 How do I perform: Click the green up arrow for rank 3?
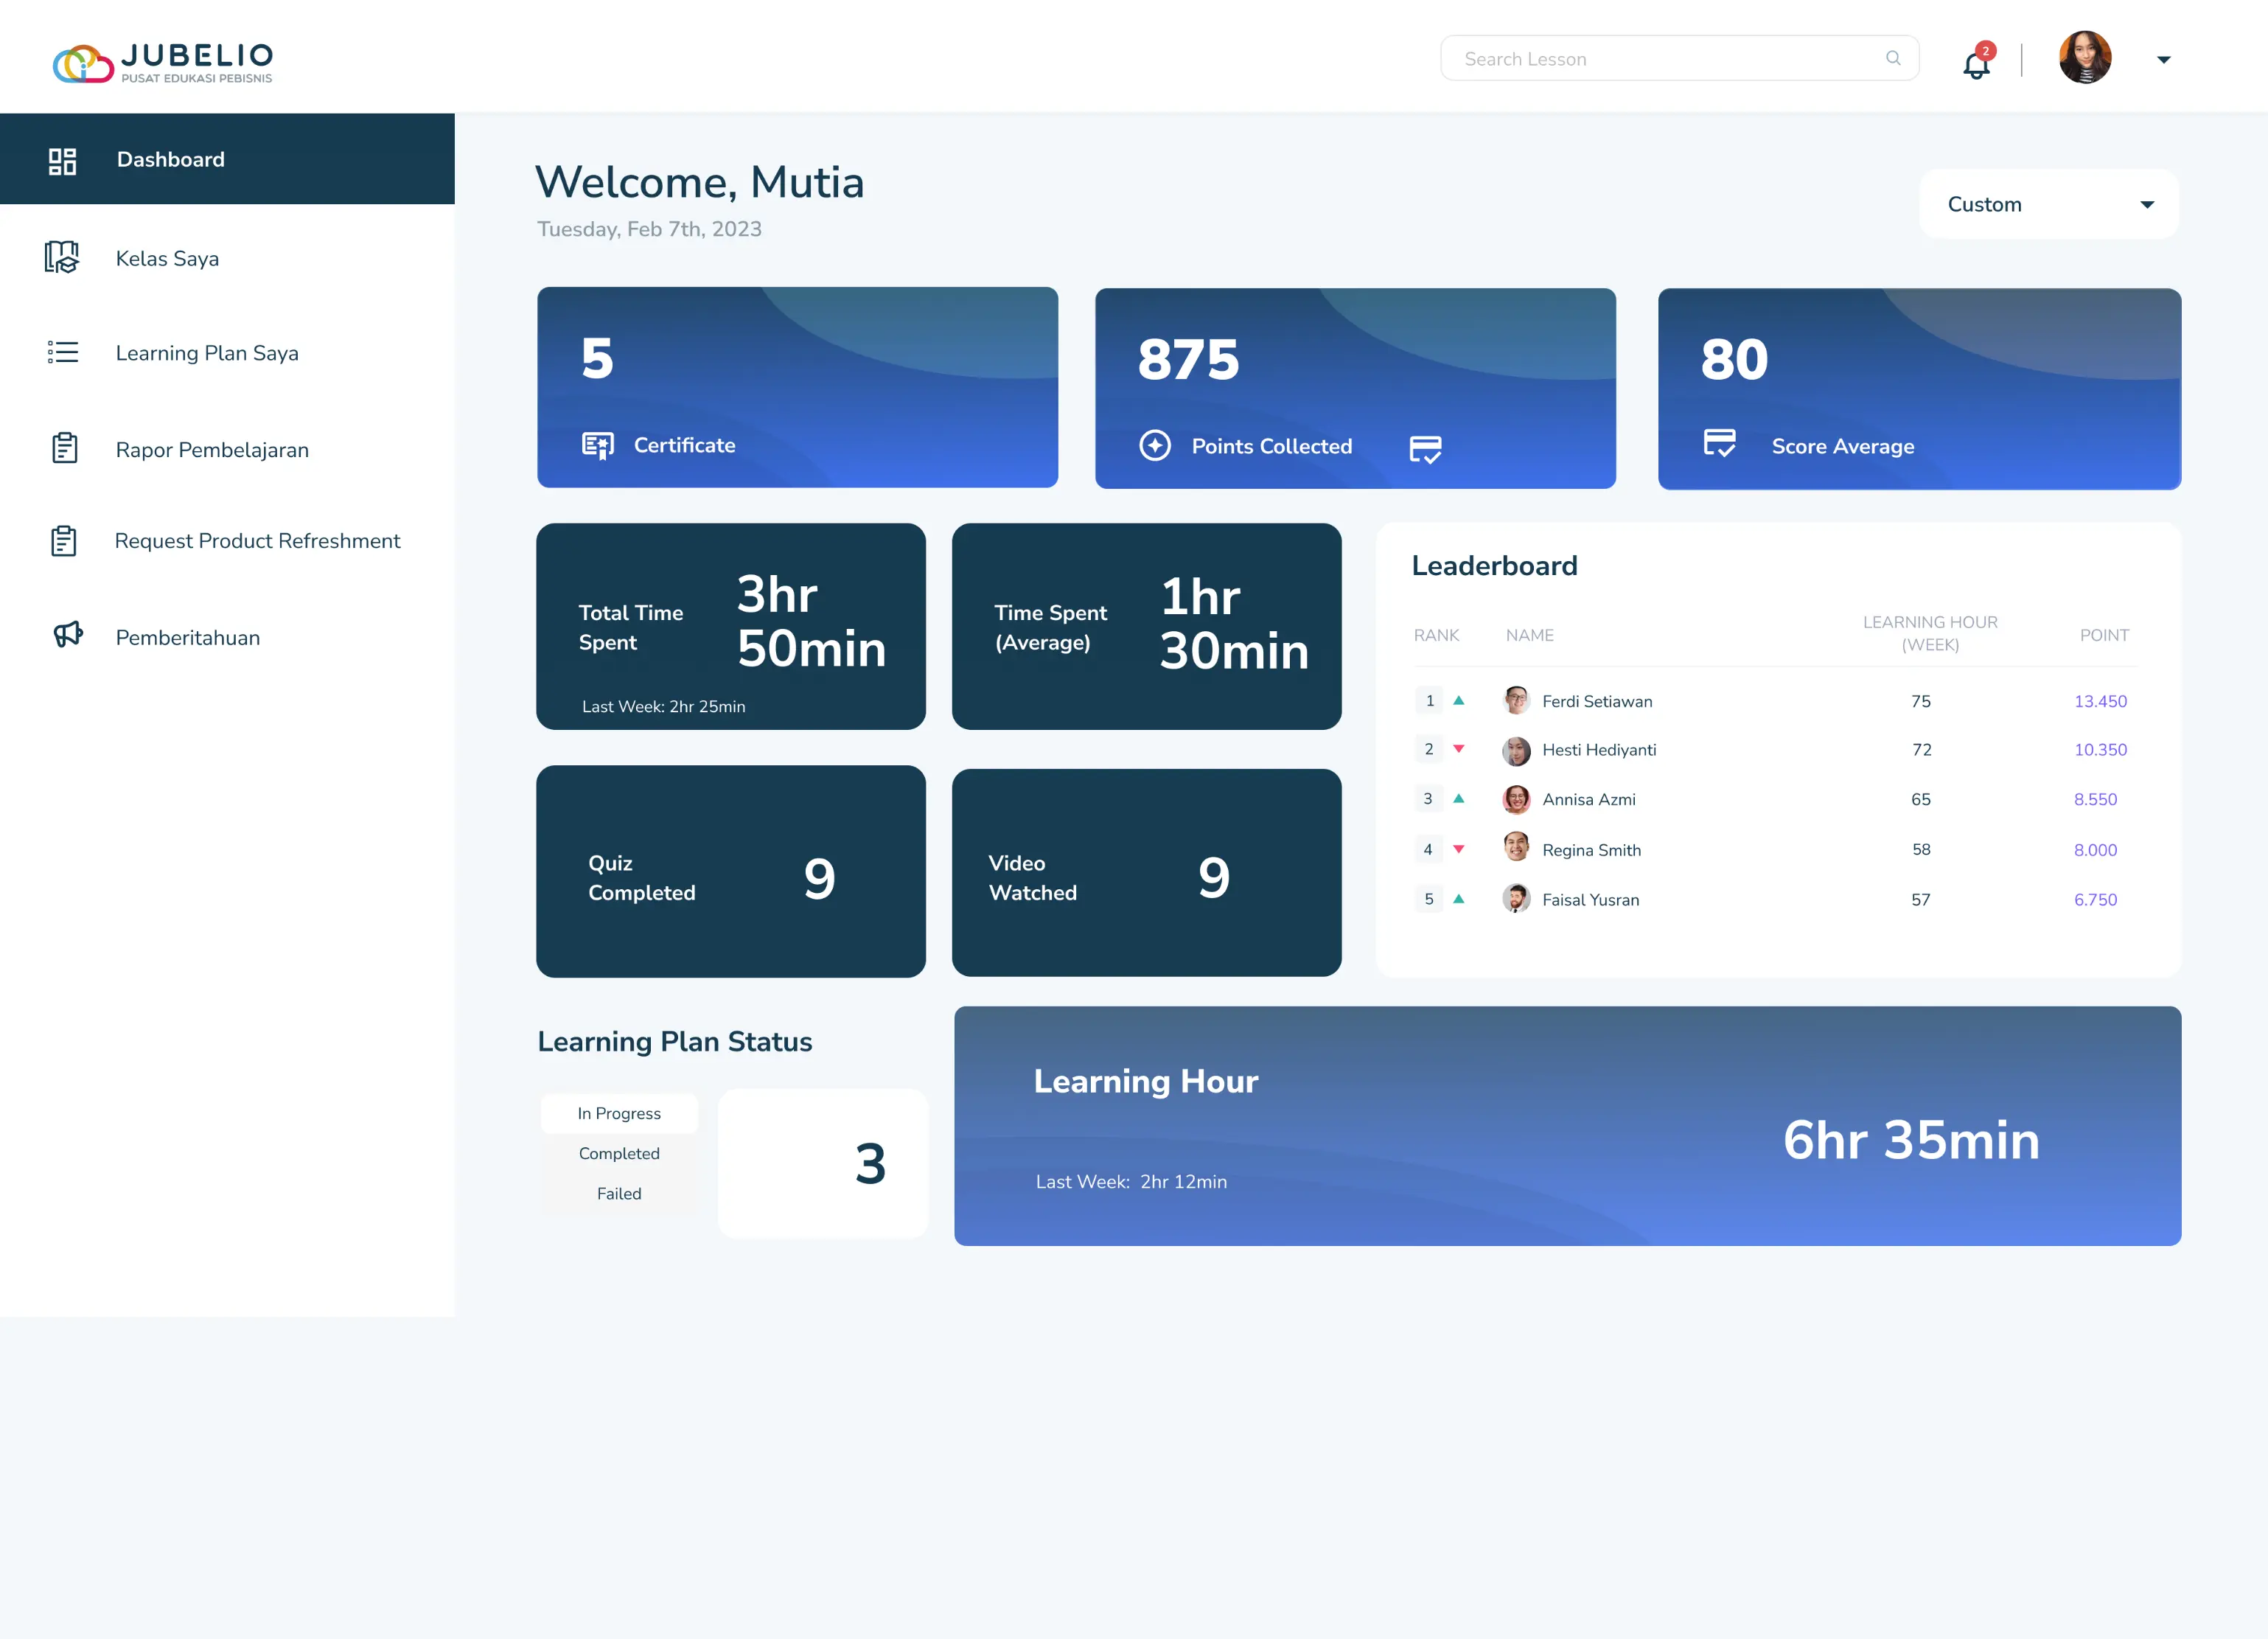pyautogui.click(x=1458, y=799)
